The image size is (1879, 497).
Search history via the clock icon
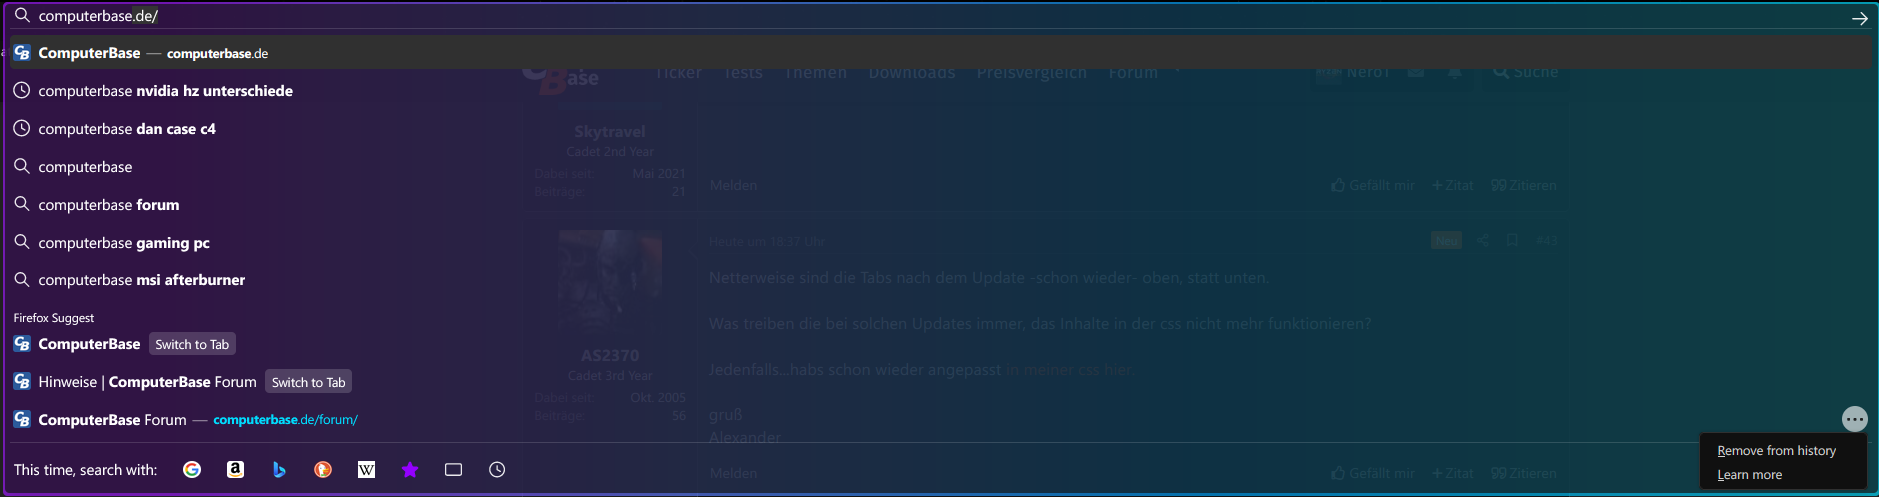(x=497, y=470)
